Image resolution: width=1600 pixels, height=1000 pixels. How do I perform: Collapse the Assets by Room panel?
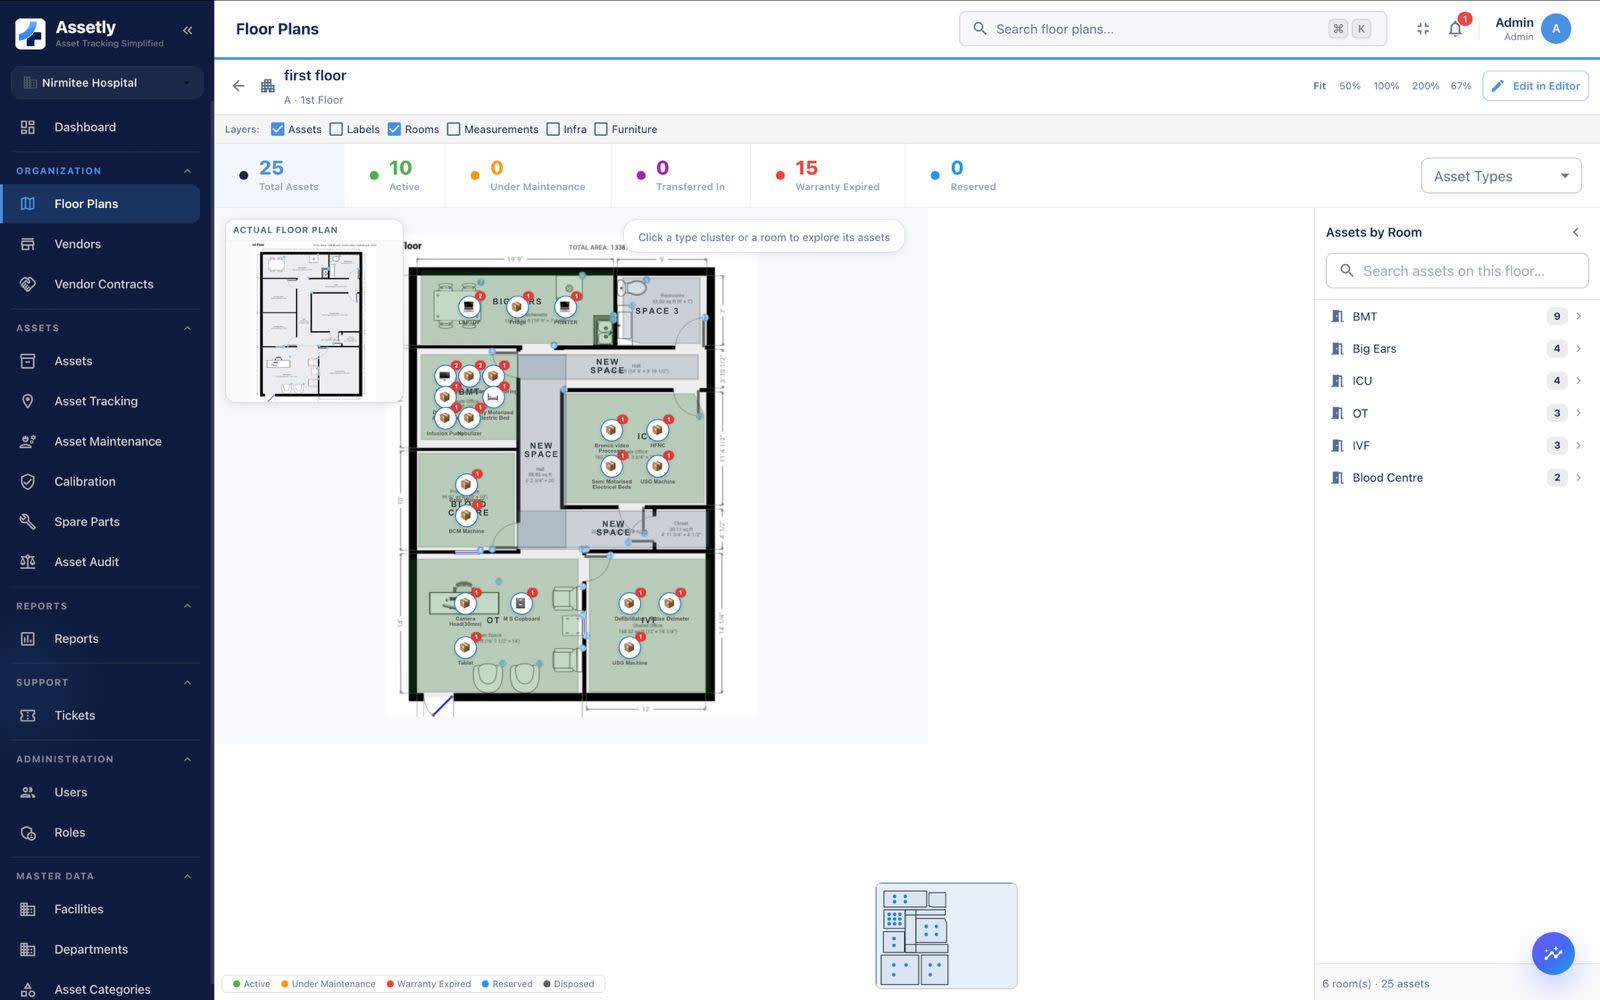(1576, 232)
